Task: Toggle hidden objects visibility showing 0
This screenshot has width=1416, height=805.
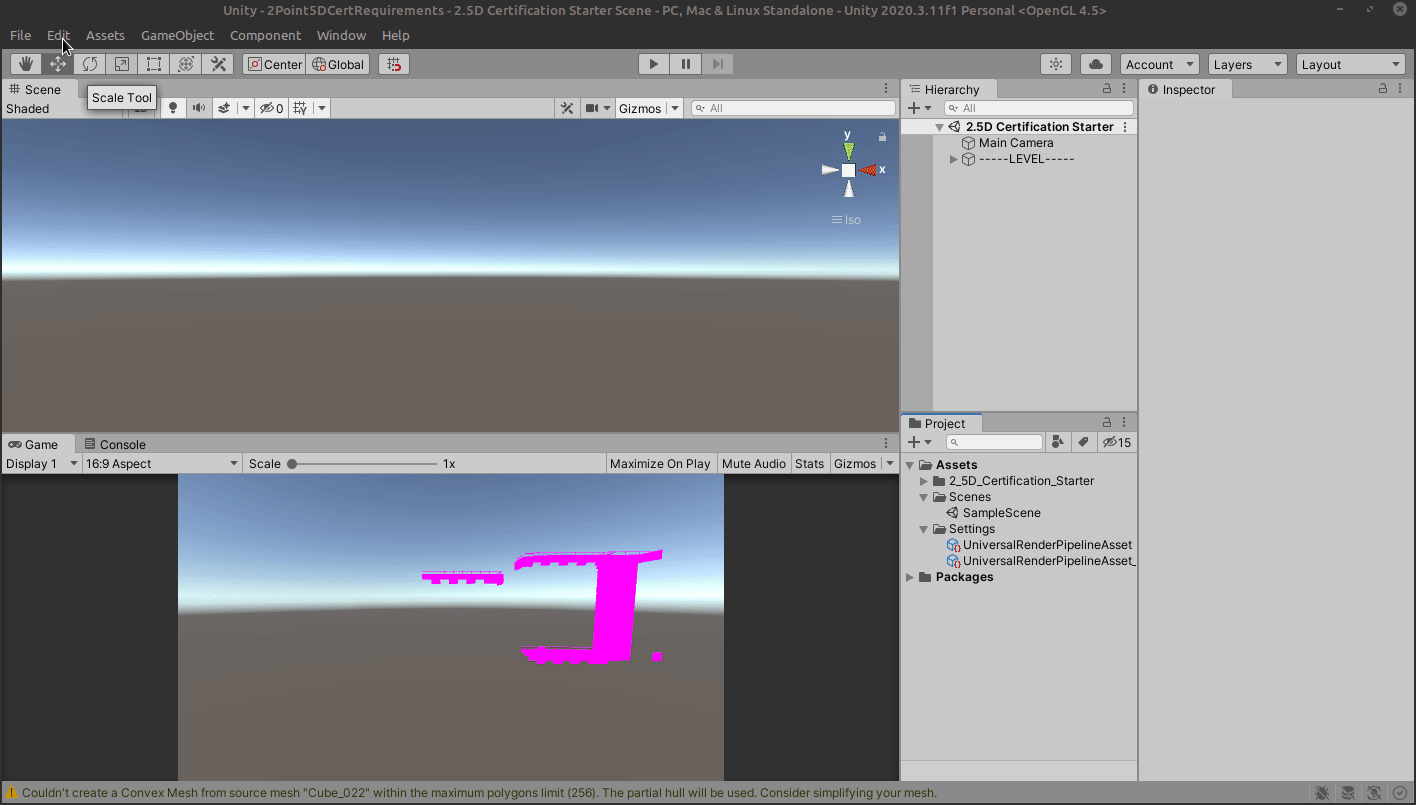Action: 271,108
